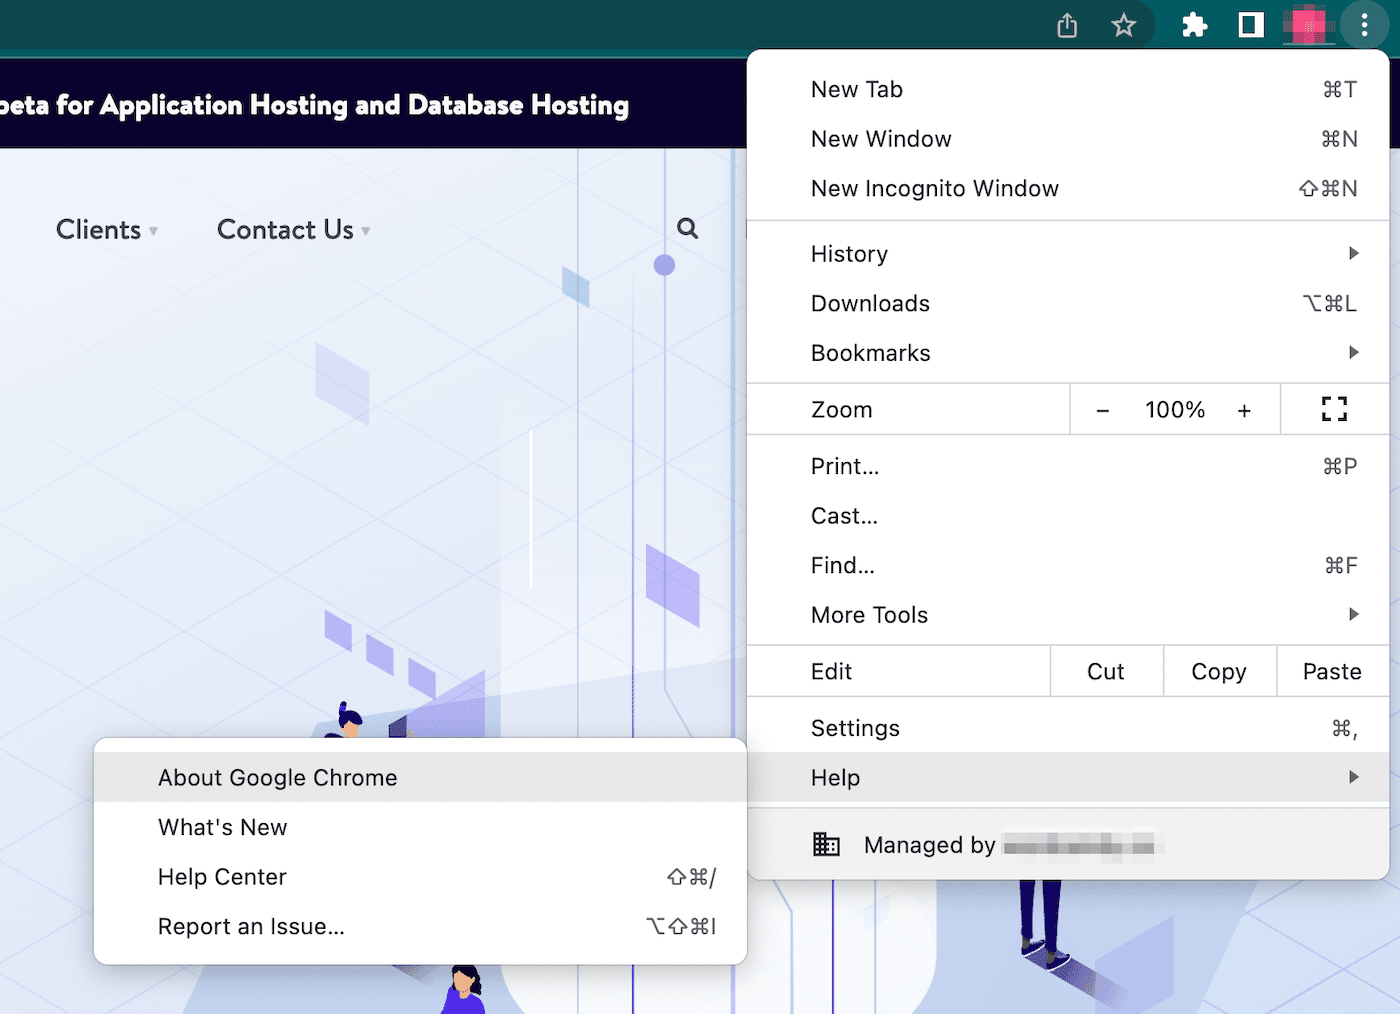Screen dimensions: 1400x1014
Task: Click the Copy button in Edit row
Action: coord(1219,672)
